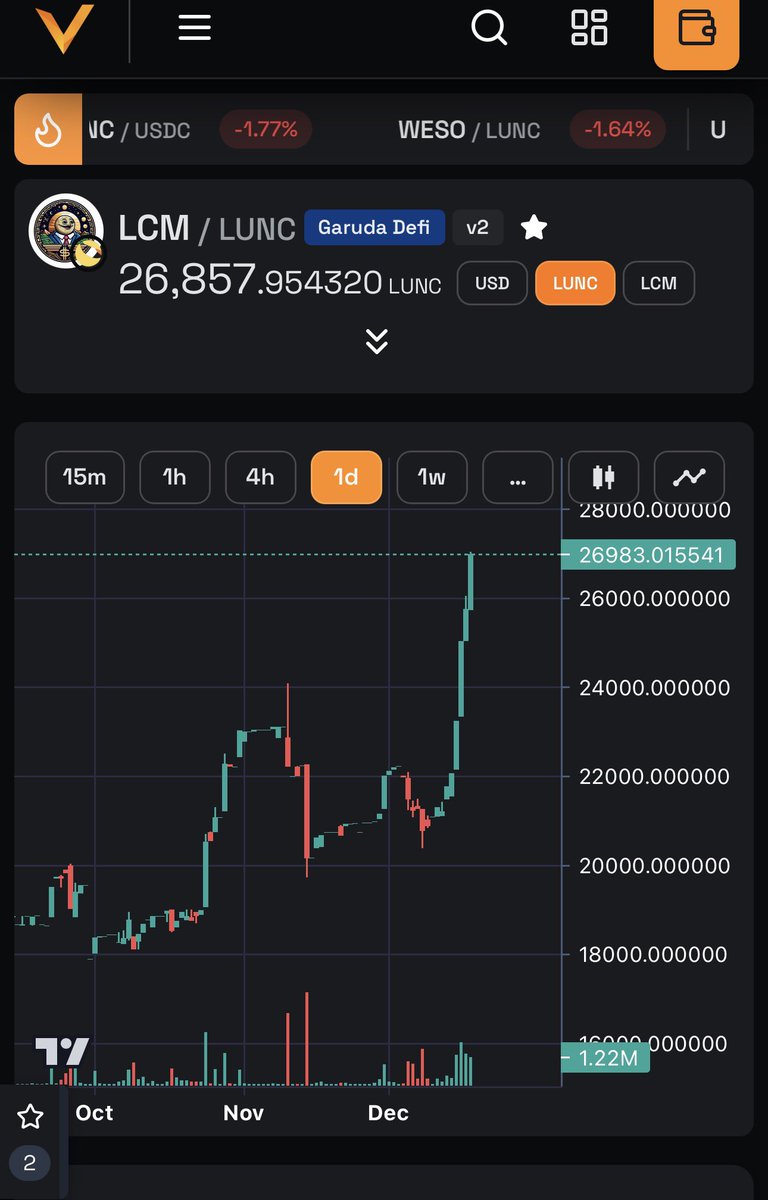The image size is (768, 1200).
Task: Tap the 26,857.954320 price value
Action: tap(250, 280)
